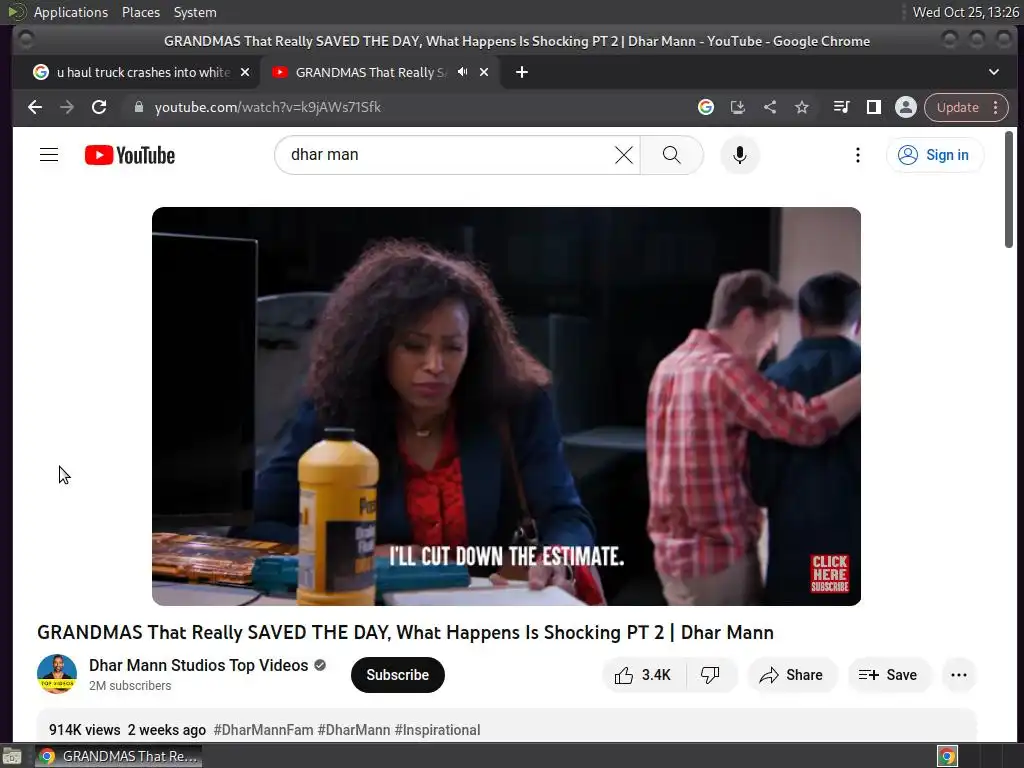Click the Sign in button
This screenshot has width=1024, height=768.
click(934, 155)
